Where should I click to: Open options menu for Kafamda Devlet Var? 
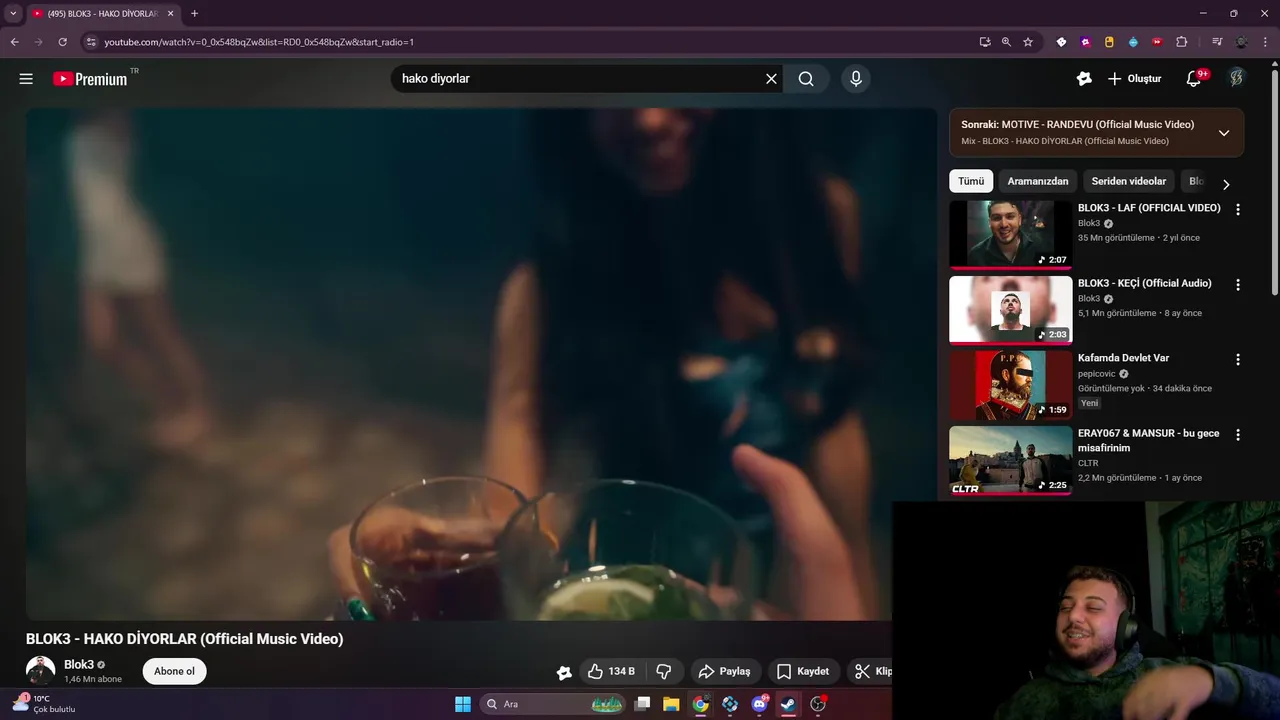(x=1238, y=360)
